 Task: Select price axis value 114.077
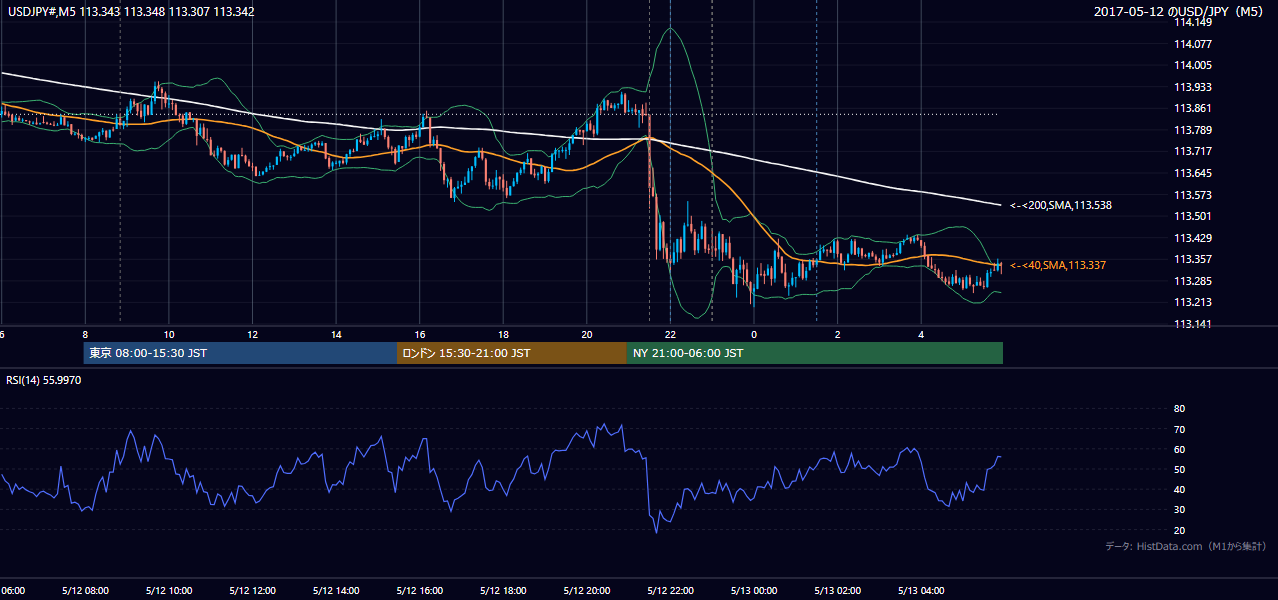coord(1192,44)
